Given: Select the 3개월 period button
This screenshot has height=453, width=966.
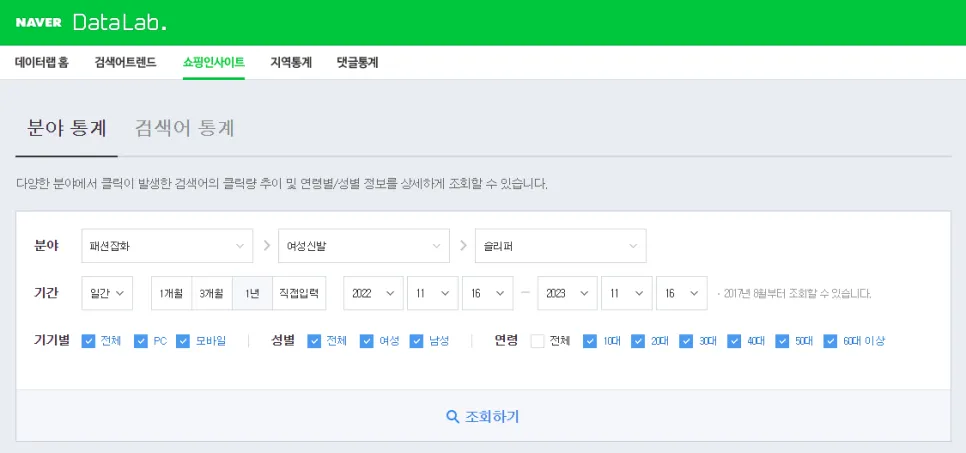Looking at the screenshot, I should (x=212, y=293).
